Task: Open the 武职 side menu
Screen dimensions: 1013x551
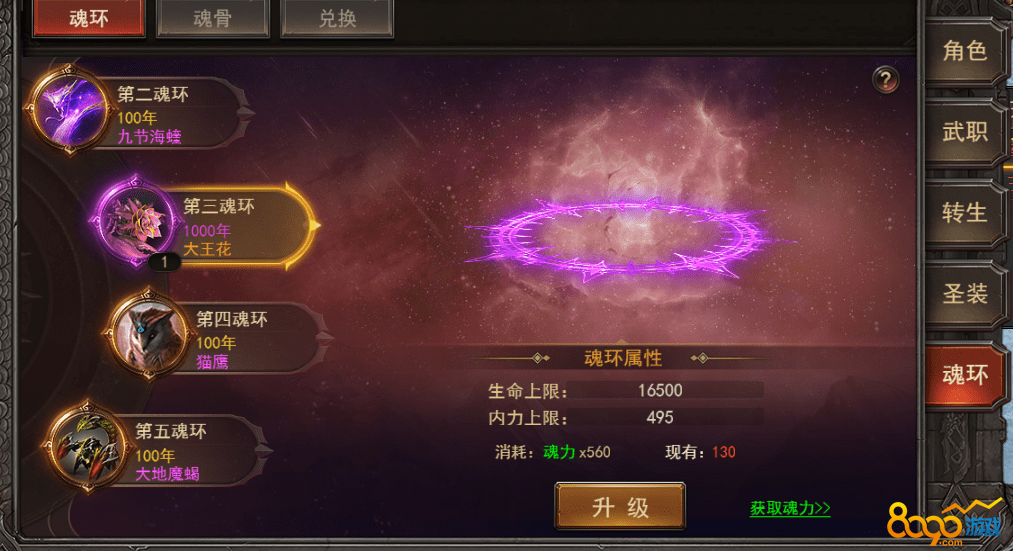Action: click(x=965, y=132)
